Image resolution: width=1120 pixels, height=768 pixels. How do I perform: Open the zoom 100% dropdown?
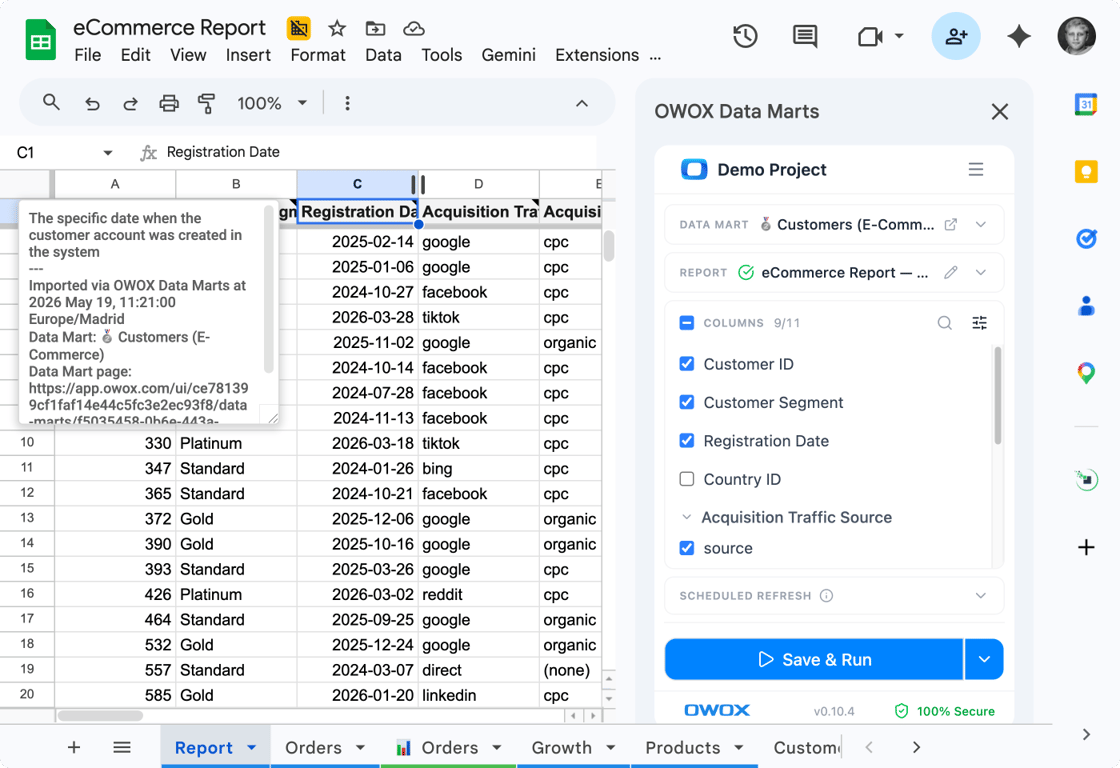(273, 104)
